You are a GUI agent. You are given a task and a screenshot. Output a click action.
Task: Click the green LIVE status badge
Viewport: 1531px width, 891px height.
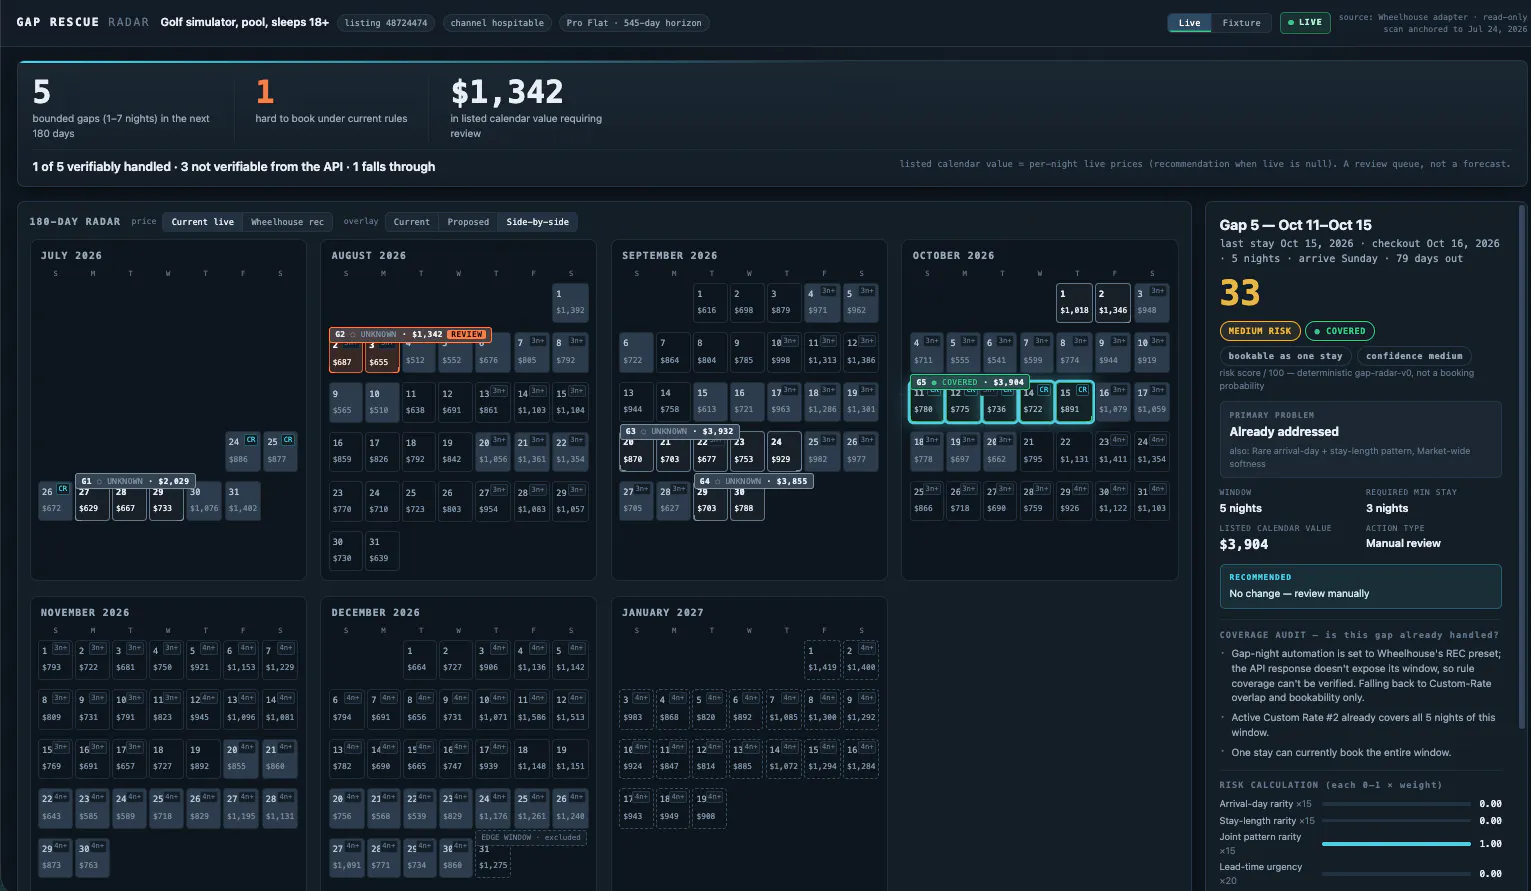click(1305, 22)
